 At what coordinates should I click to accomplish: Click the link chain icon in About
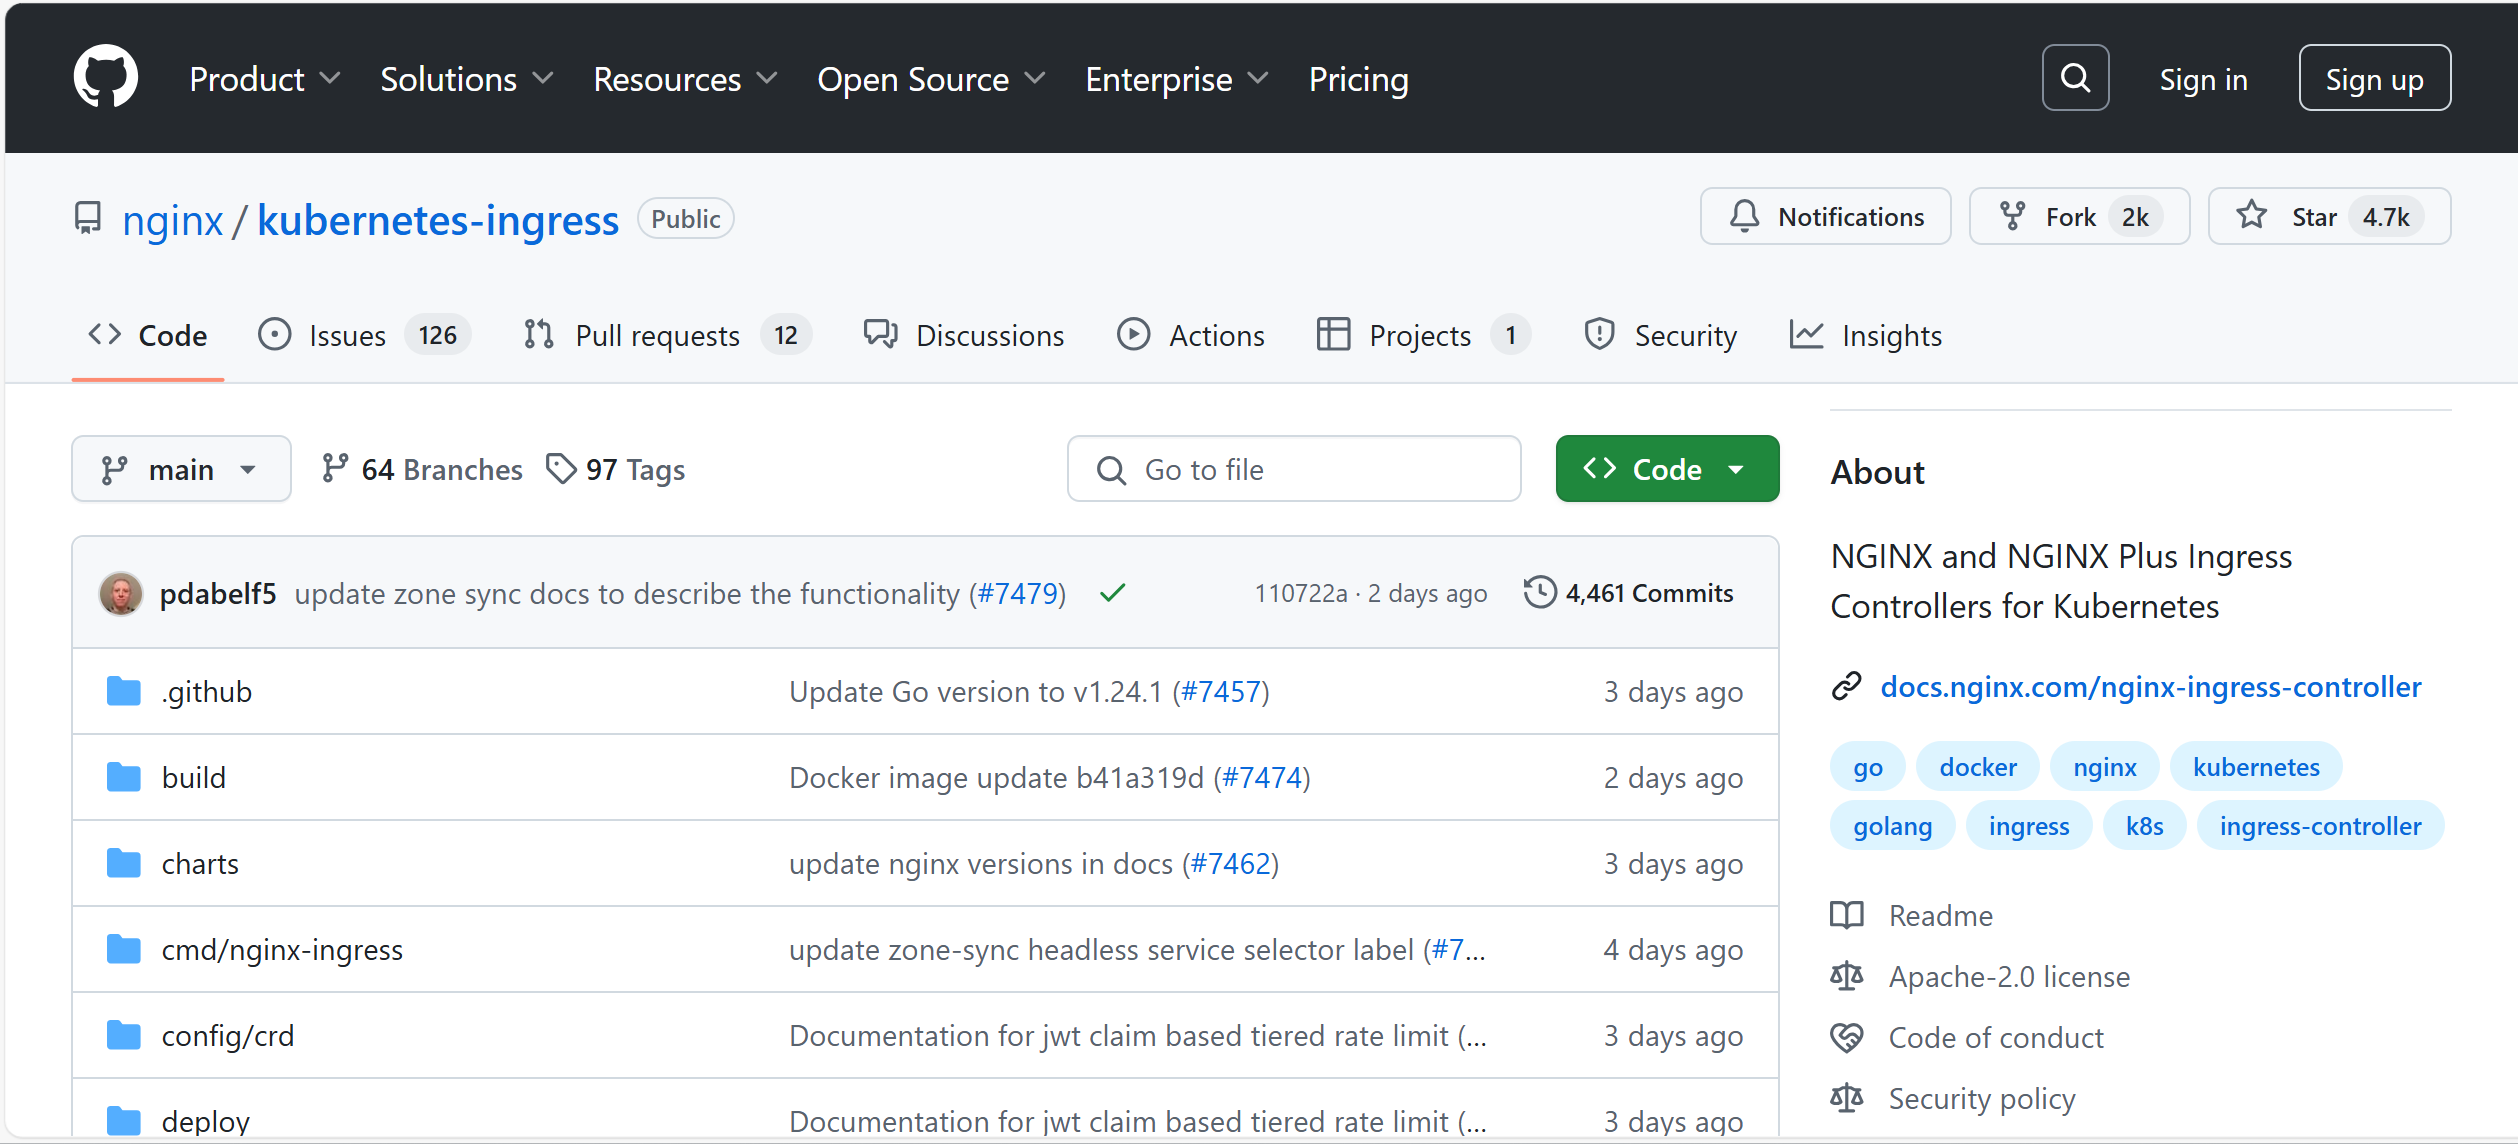(x=1846, y=686)
